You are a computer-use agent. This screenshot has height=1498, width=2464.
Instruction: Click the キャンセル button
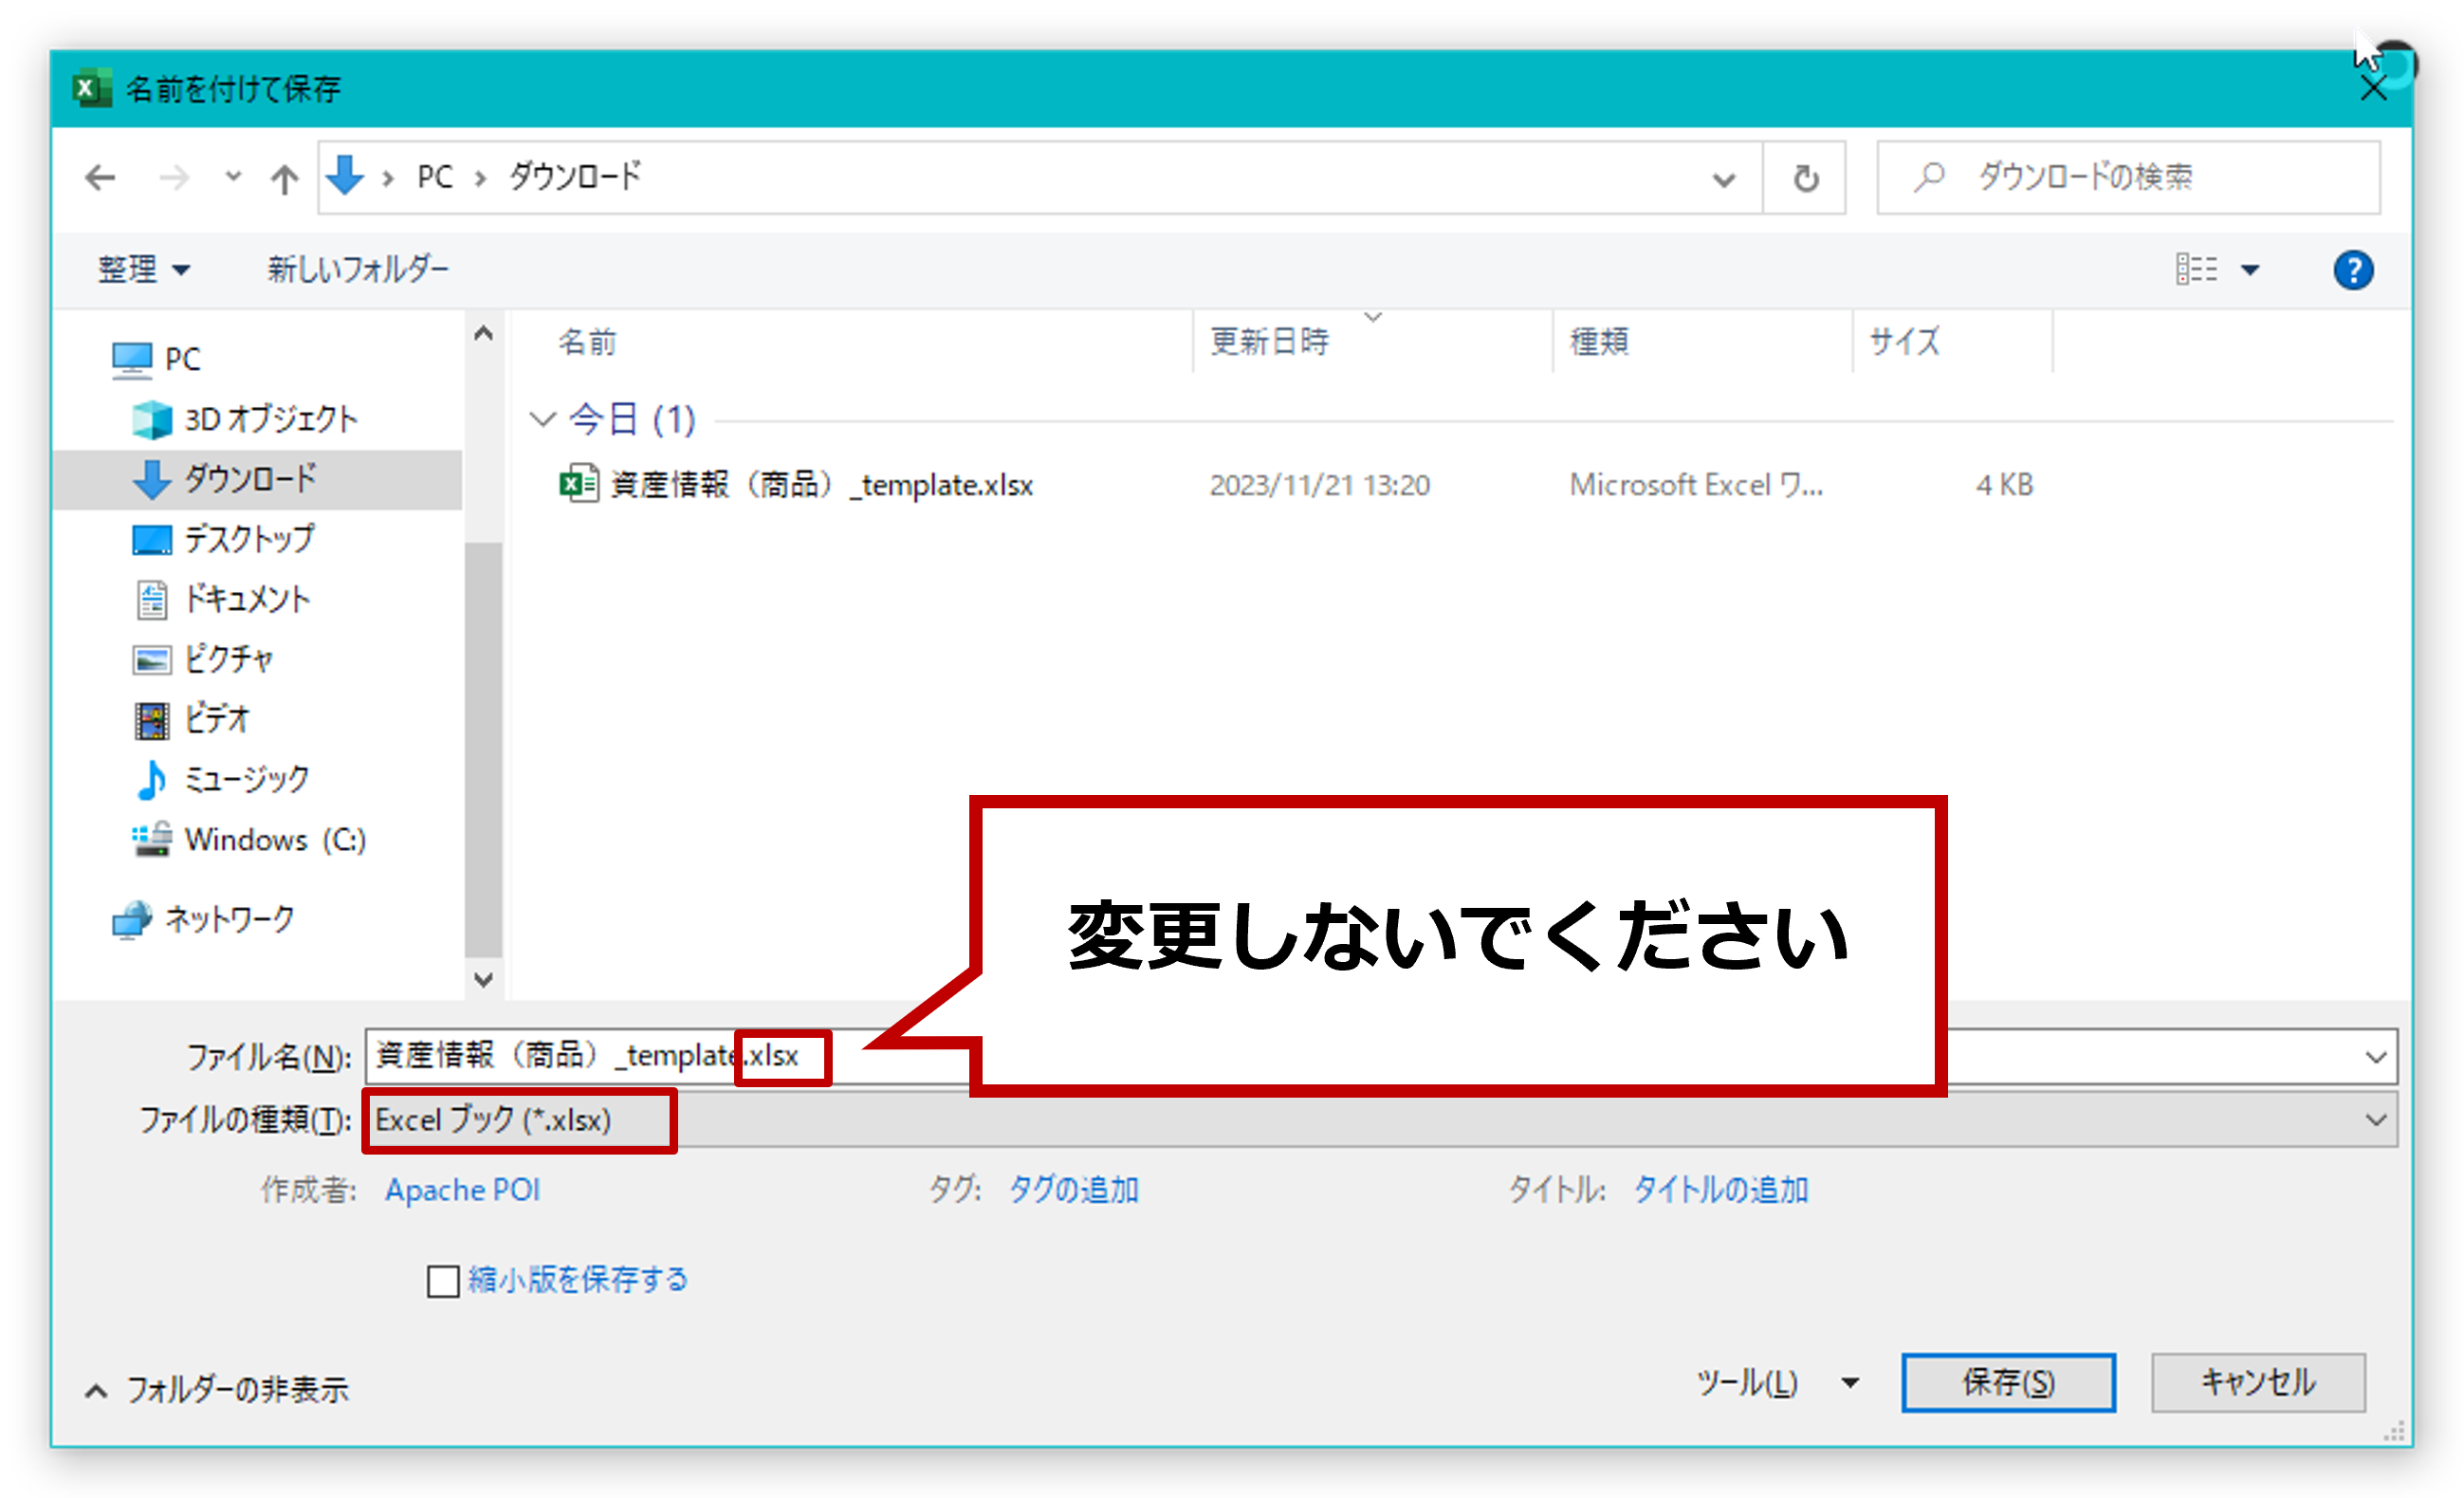point(2257,1382)
